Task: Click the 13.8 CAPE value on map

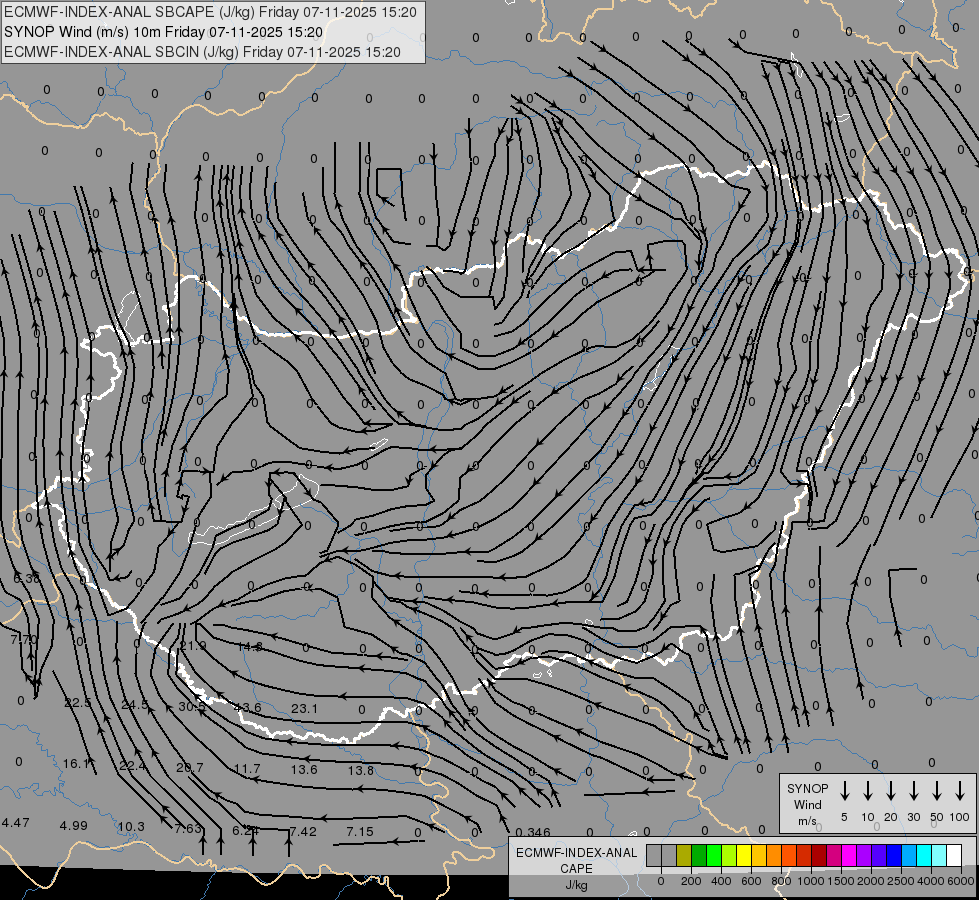Action: (361, 770)
